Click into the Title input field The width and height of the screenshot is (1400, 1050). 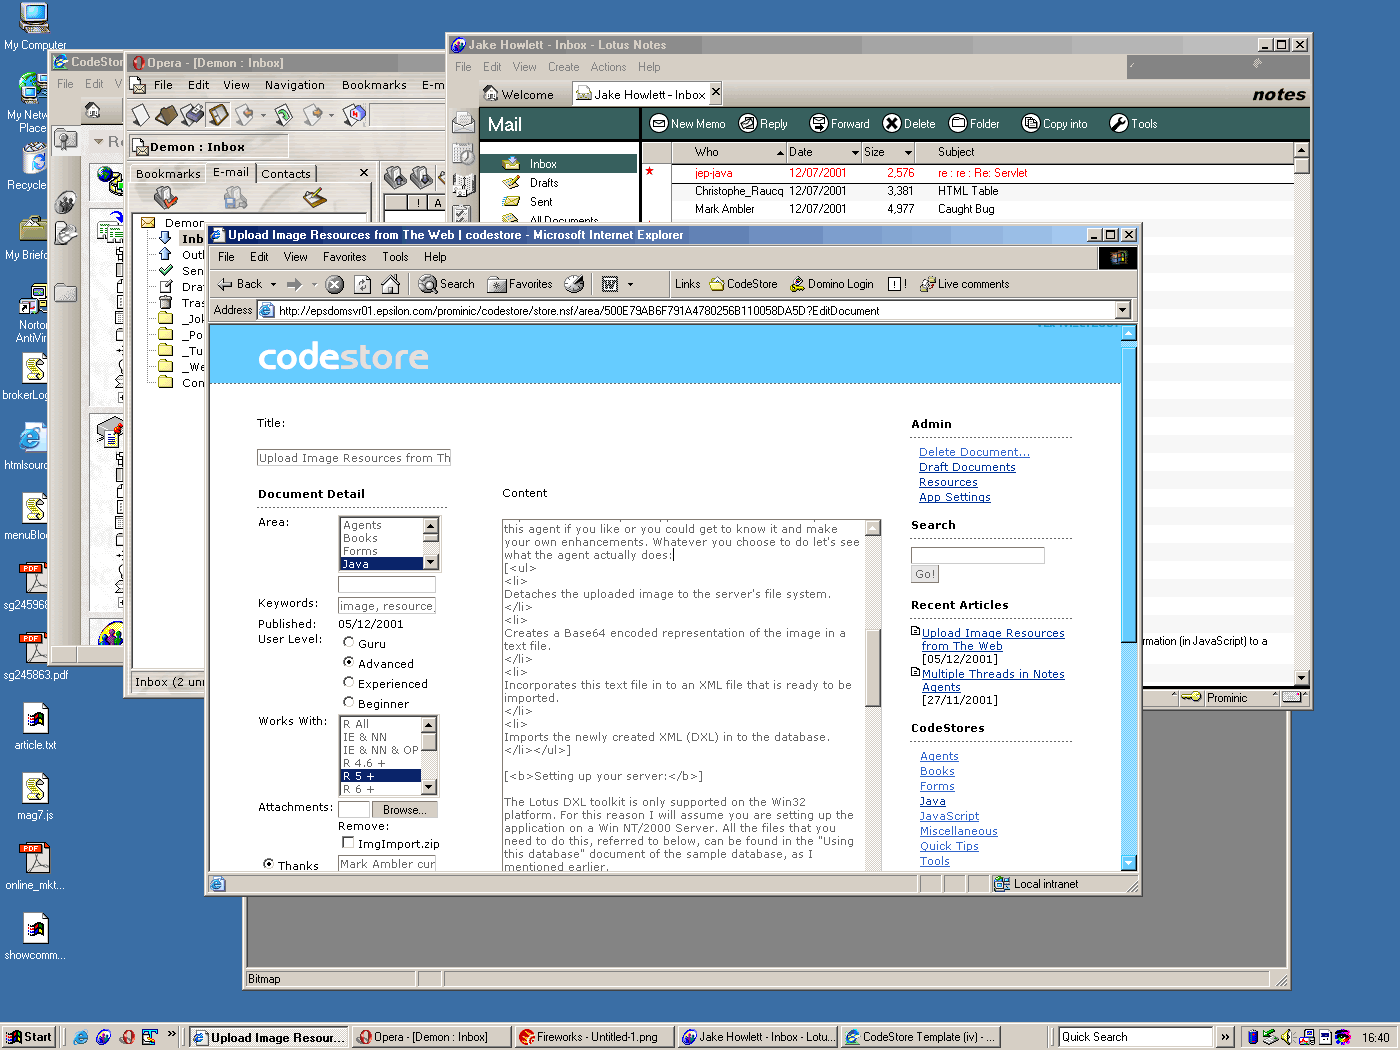(354, 458)
